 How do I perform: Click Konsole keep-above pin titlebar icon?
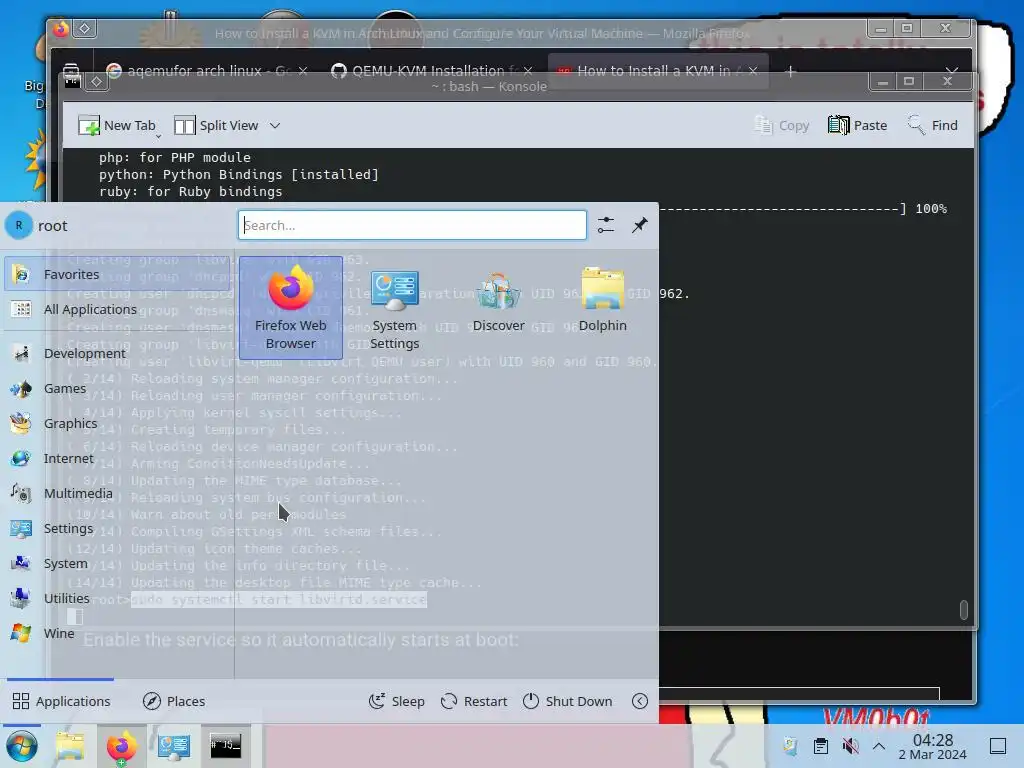click(x=97, y=81)
